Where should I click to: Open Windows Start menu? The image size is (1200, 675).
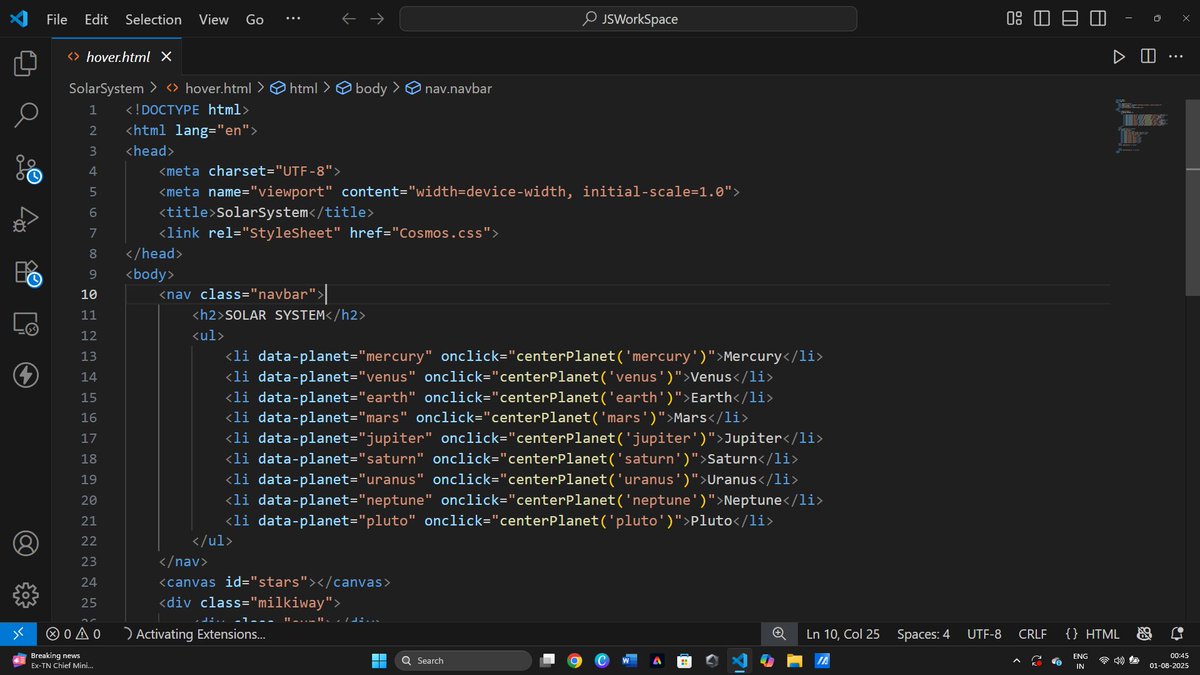[379, 660]
